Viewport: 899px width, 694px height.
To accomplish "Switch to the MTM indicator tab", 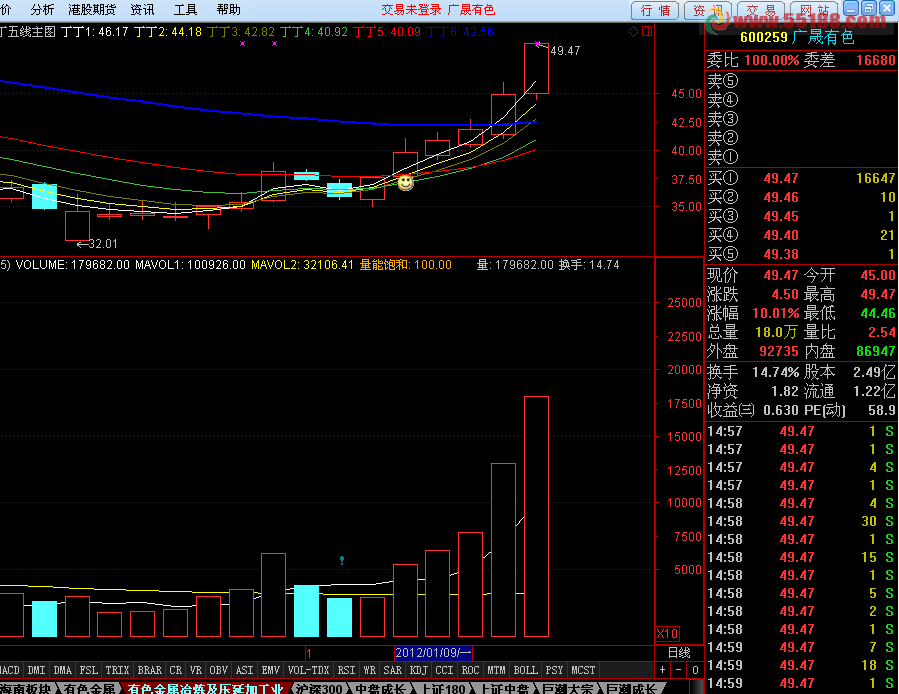I will point(497,670).
